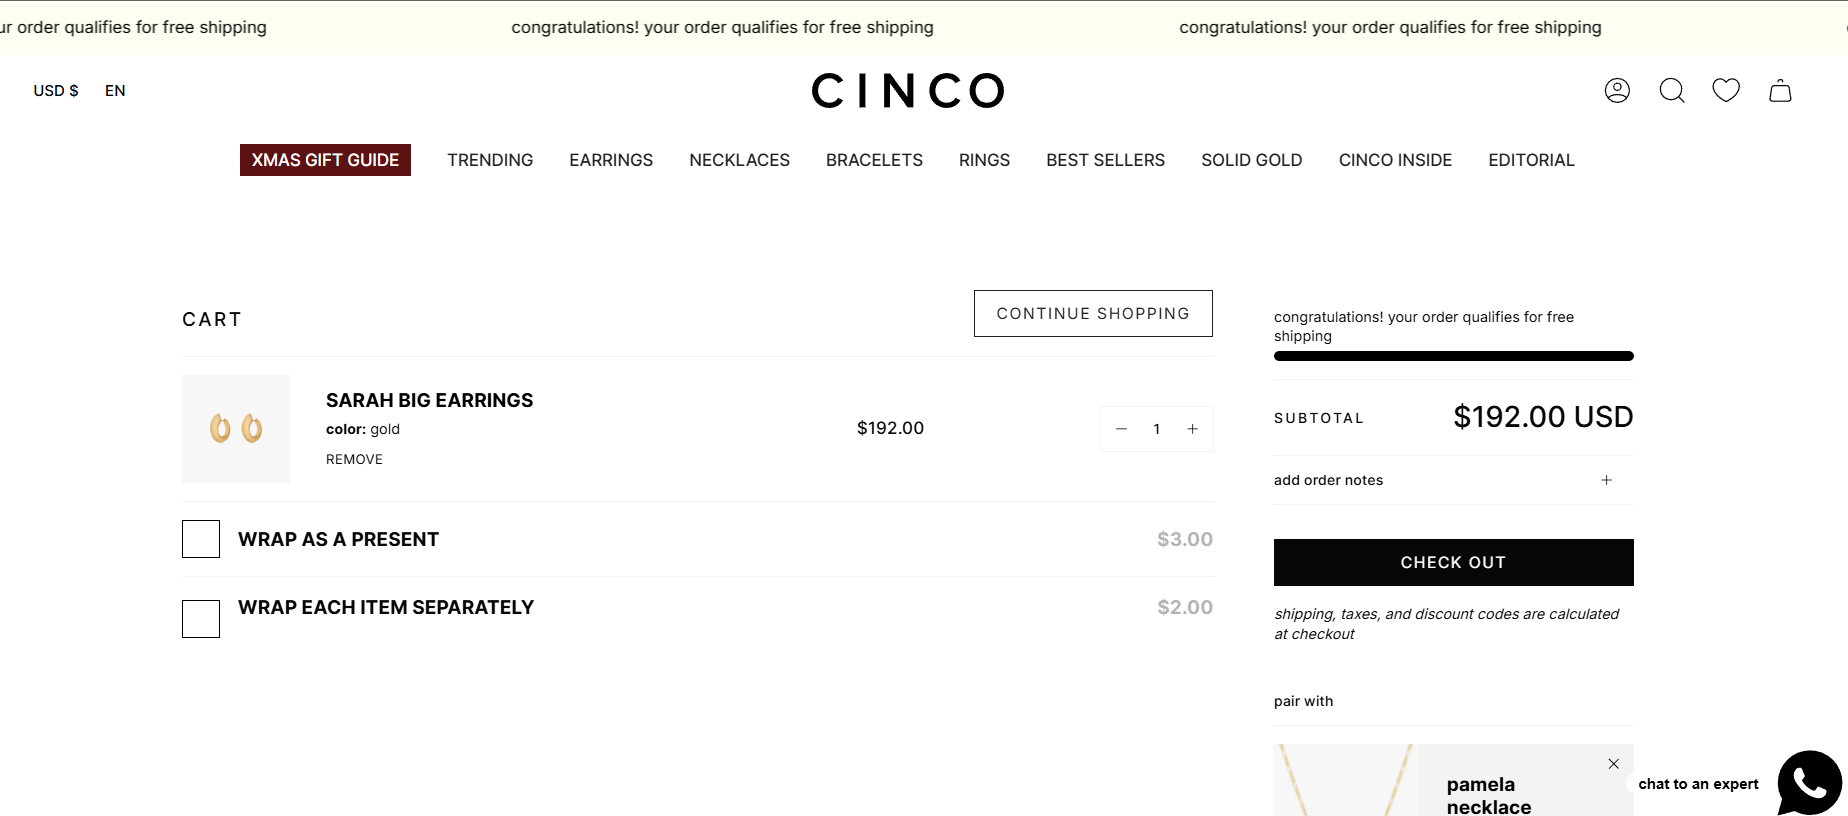Open the USD currency selector

point(56,91)
